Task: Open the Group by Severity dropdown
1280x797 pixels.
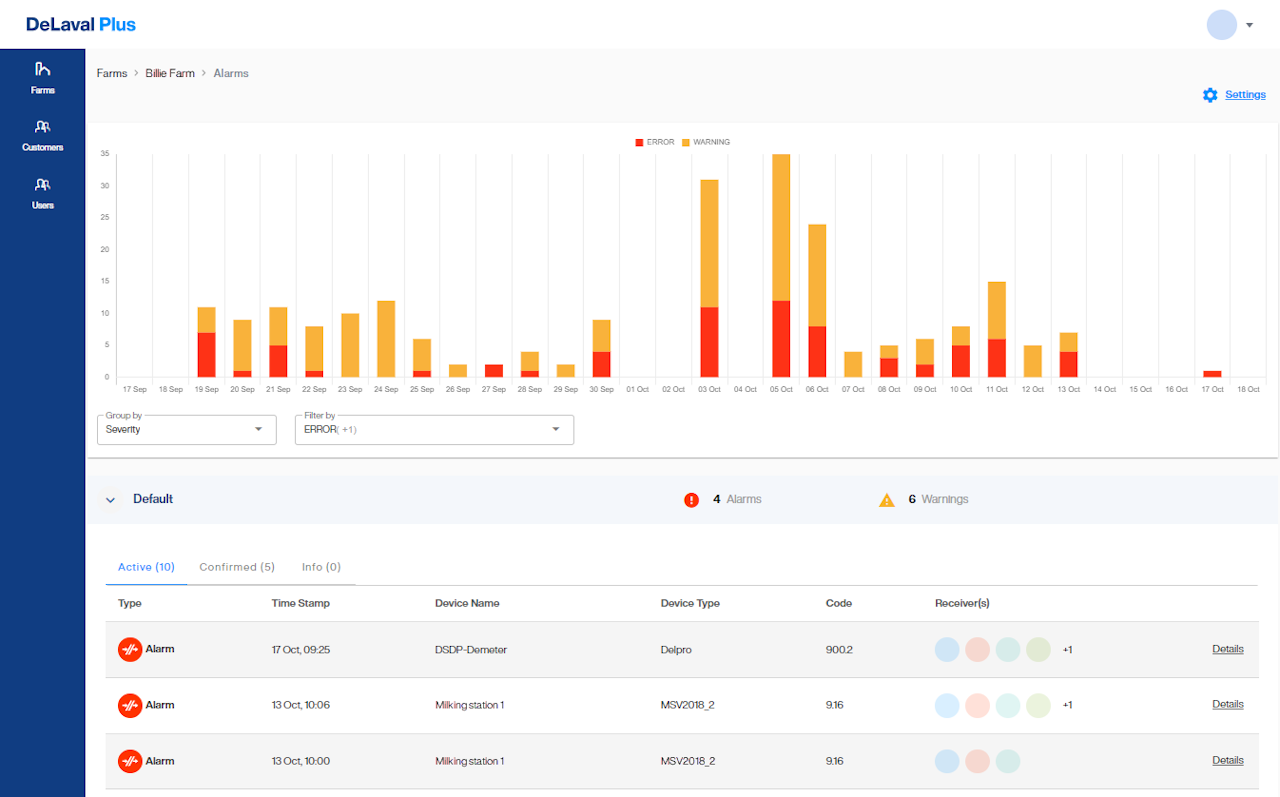Action: [x=186, y=429]
